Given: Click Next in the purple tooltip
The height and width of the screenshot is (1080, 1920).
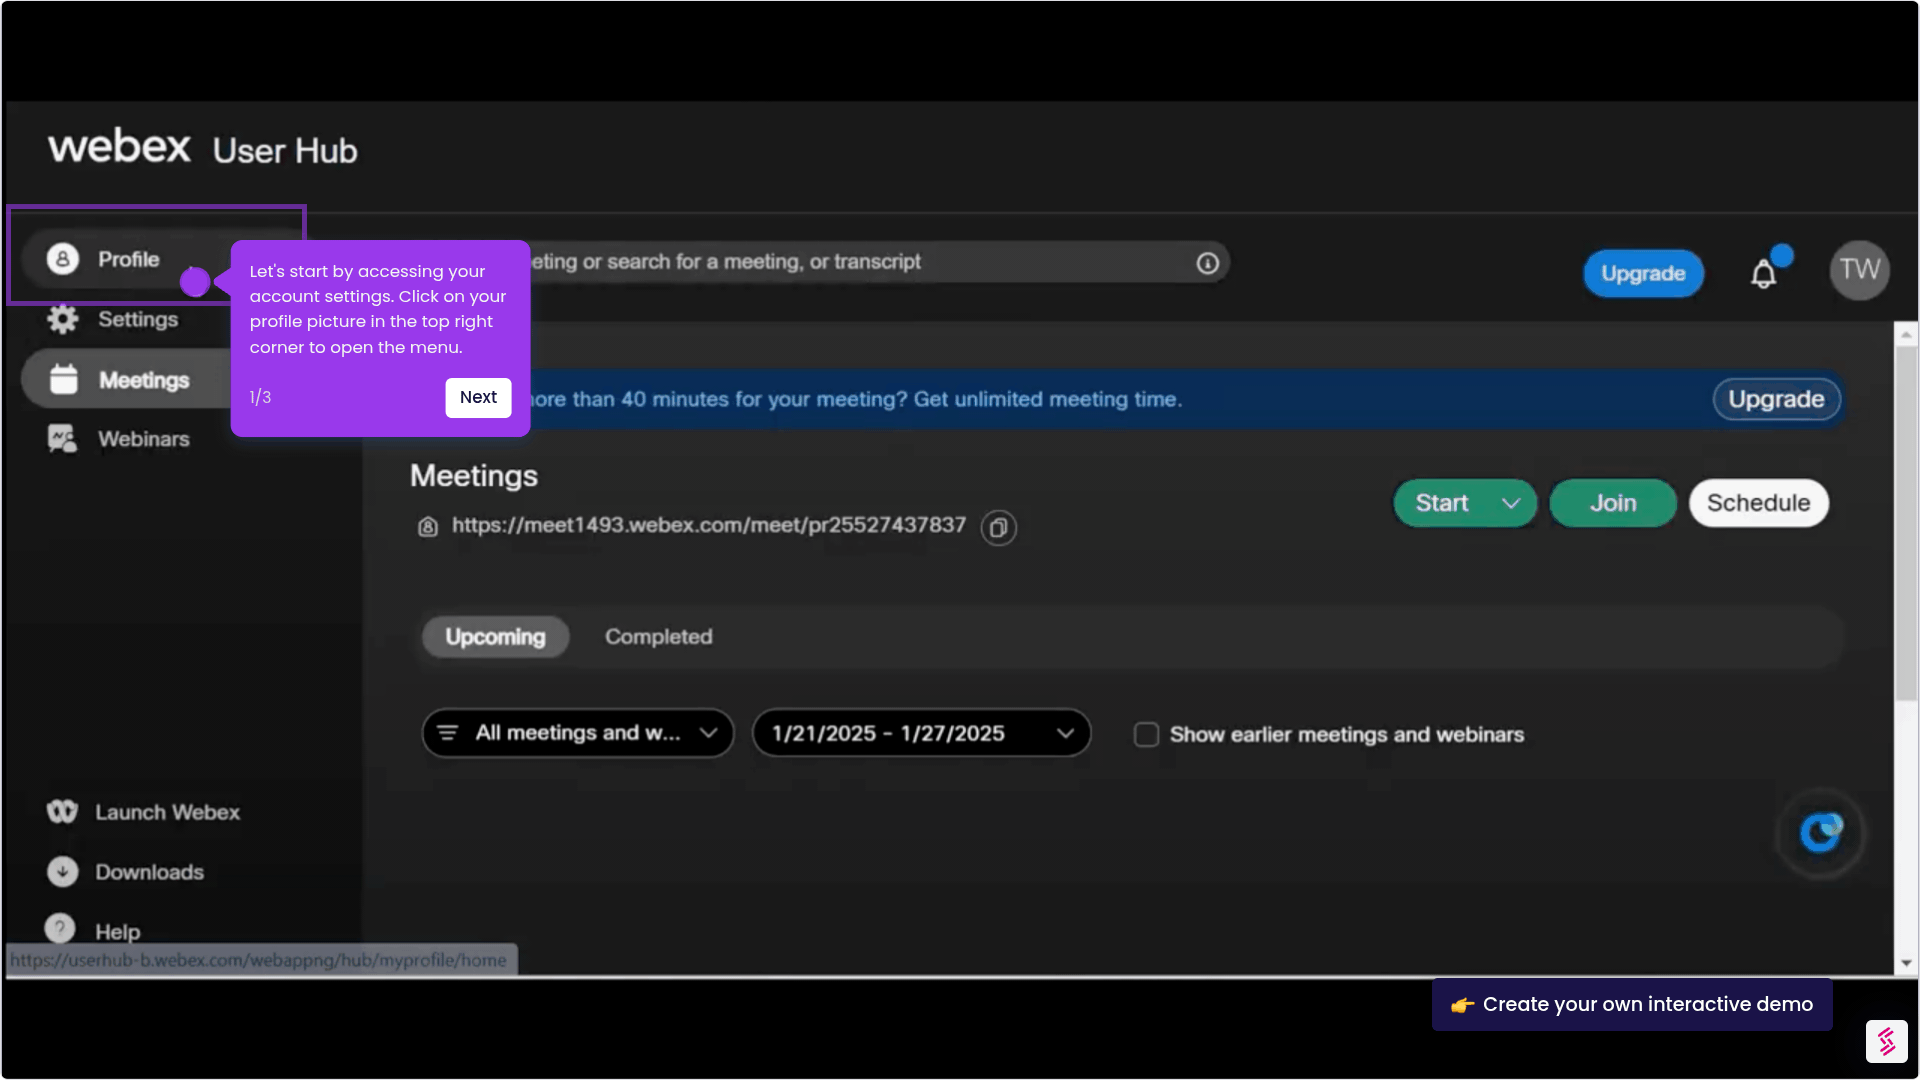Looking at the screenshot, I should click(478, 397).
